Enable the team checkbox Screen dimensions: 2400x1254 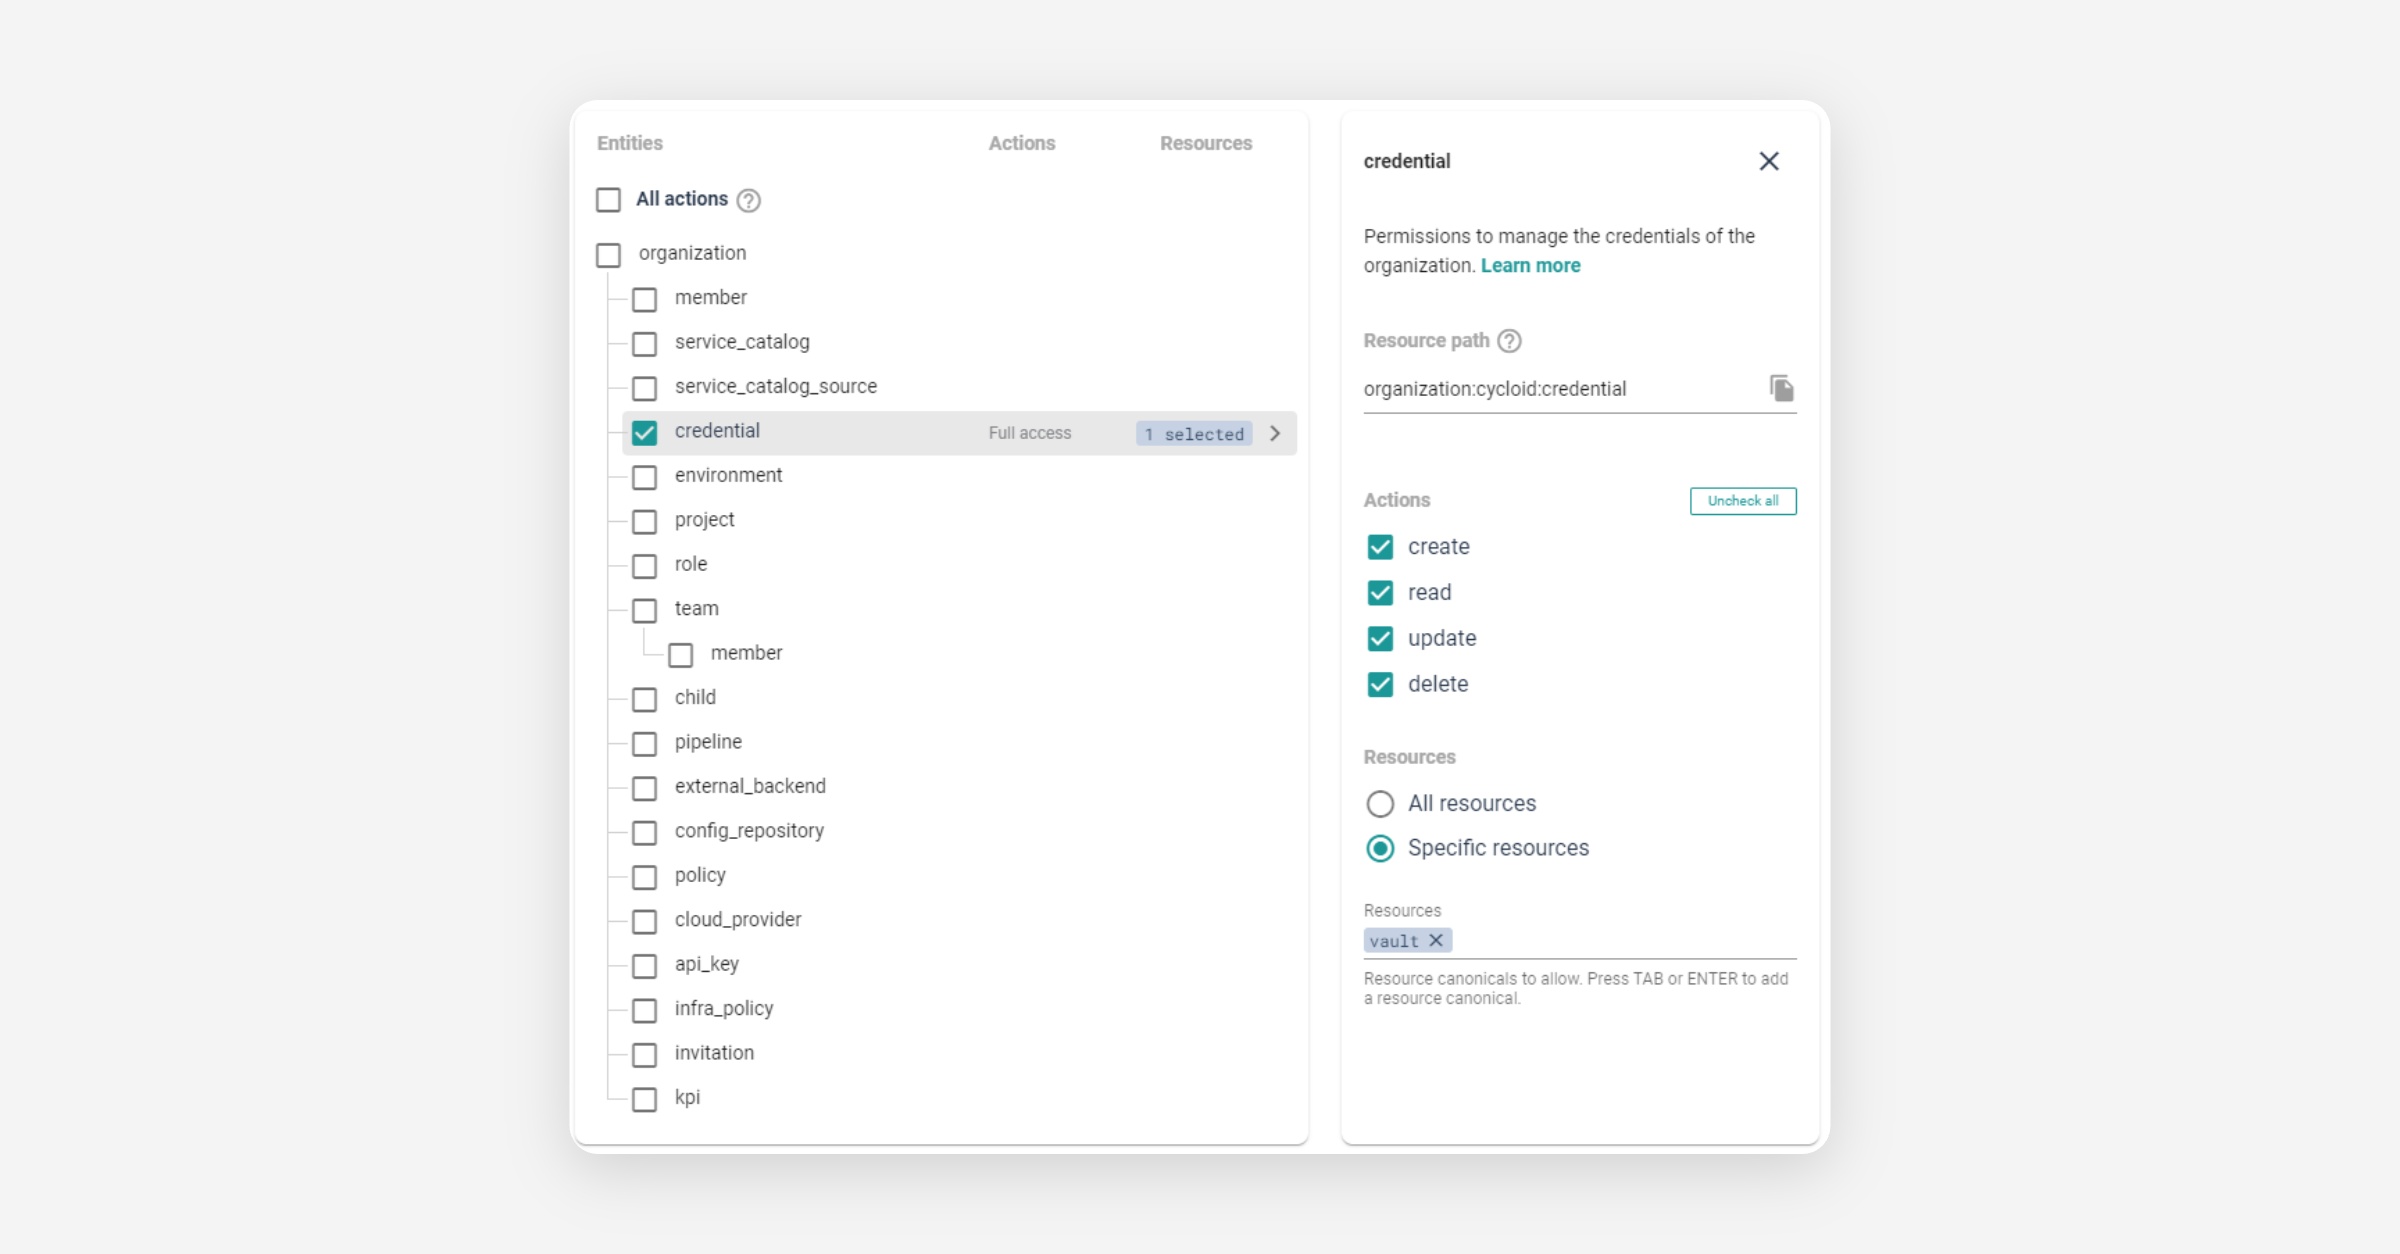point(644,610)
